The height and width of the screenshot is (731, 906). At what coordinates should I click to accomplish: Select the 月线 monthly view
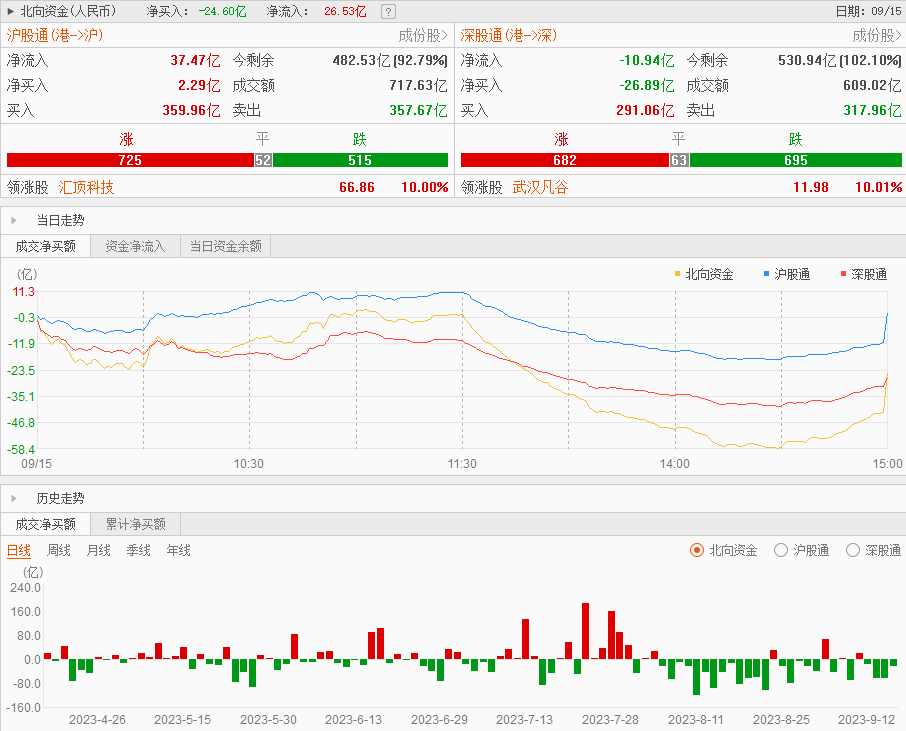click(x=99, y=550)
